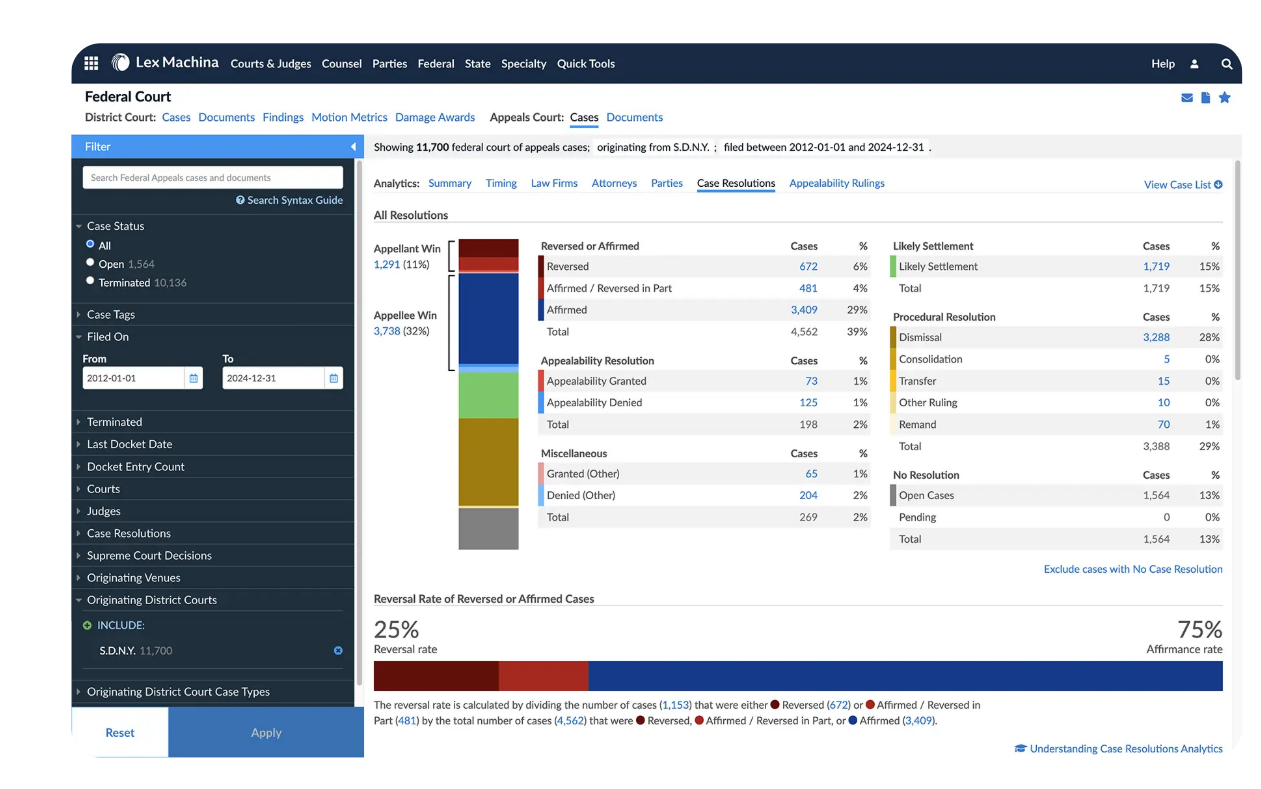Image resolution: width=1261 pixels, height=789 pixels.
Task: Open the apps grid menu icon
Action: point(91,63)
